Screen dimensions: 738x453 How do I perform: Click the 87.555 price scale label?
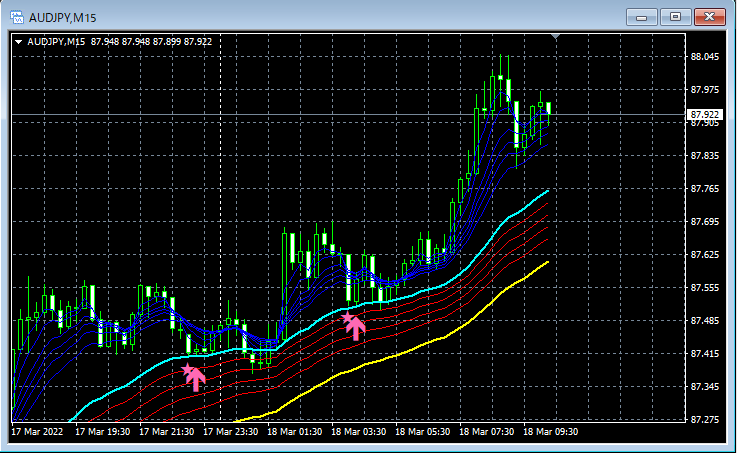point(705,287)
